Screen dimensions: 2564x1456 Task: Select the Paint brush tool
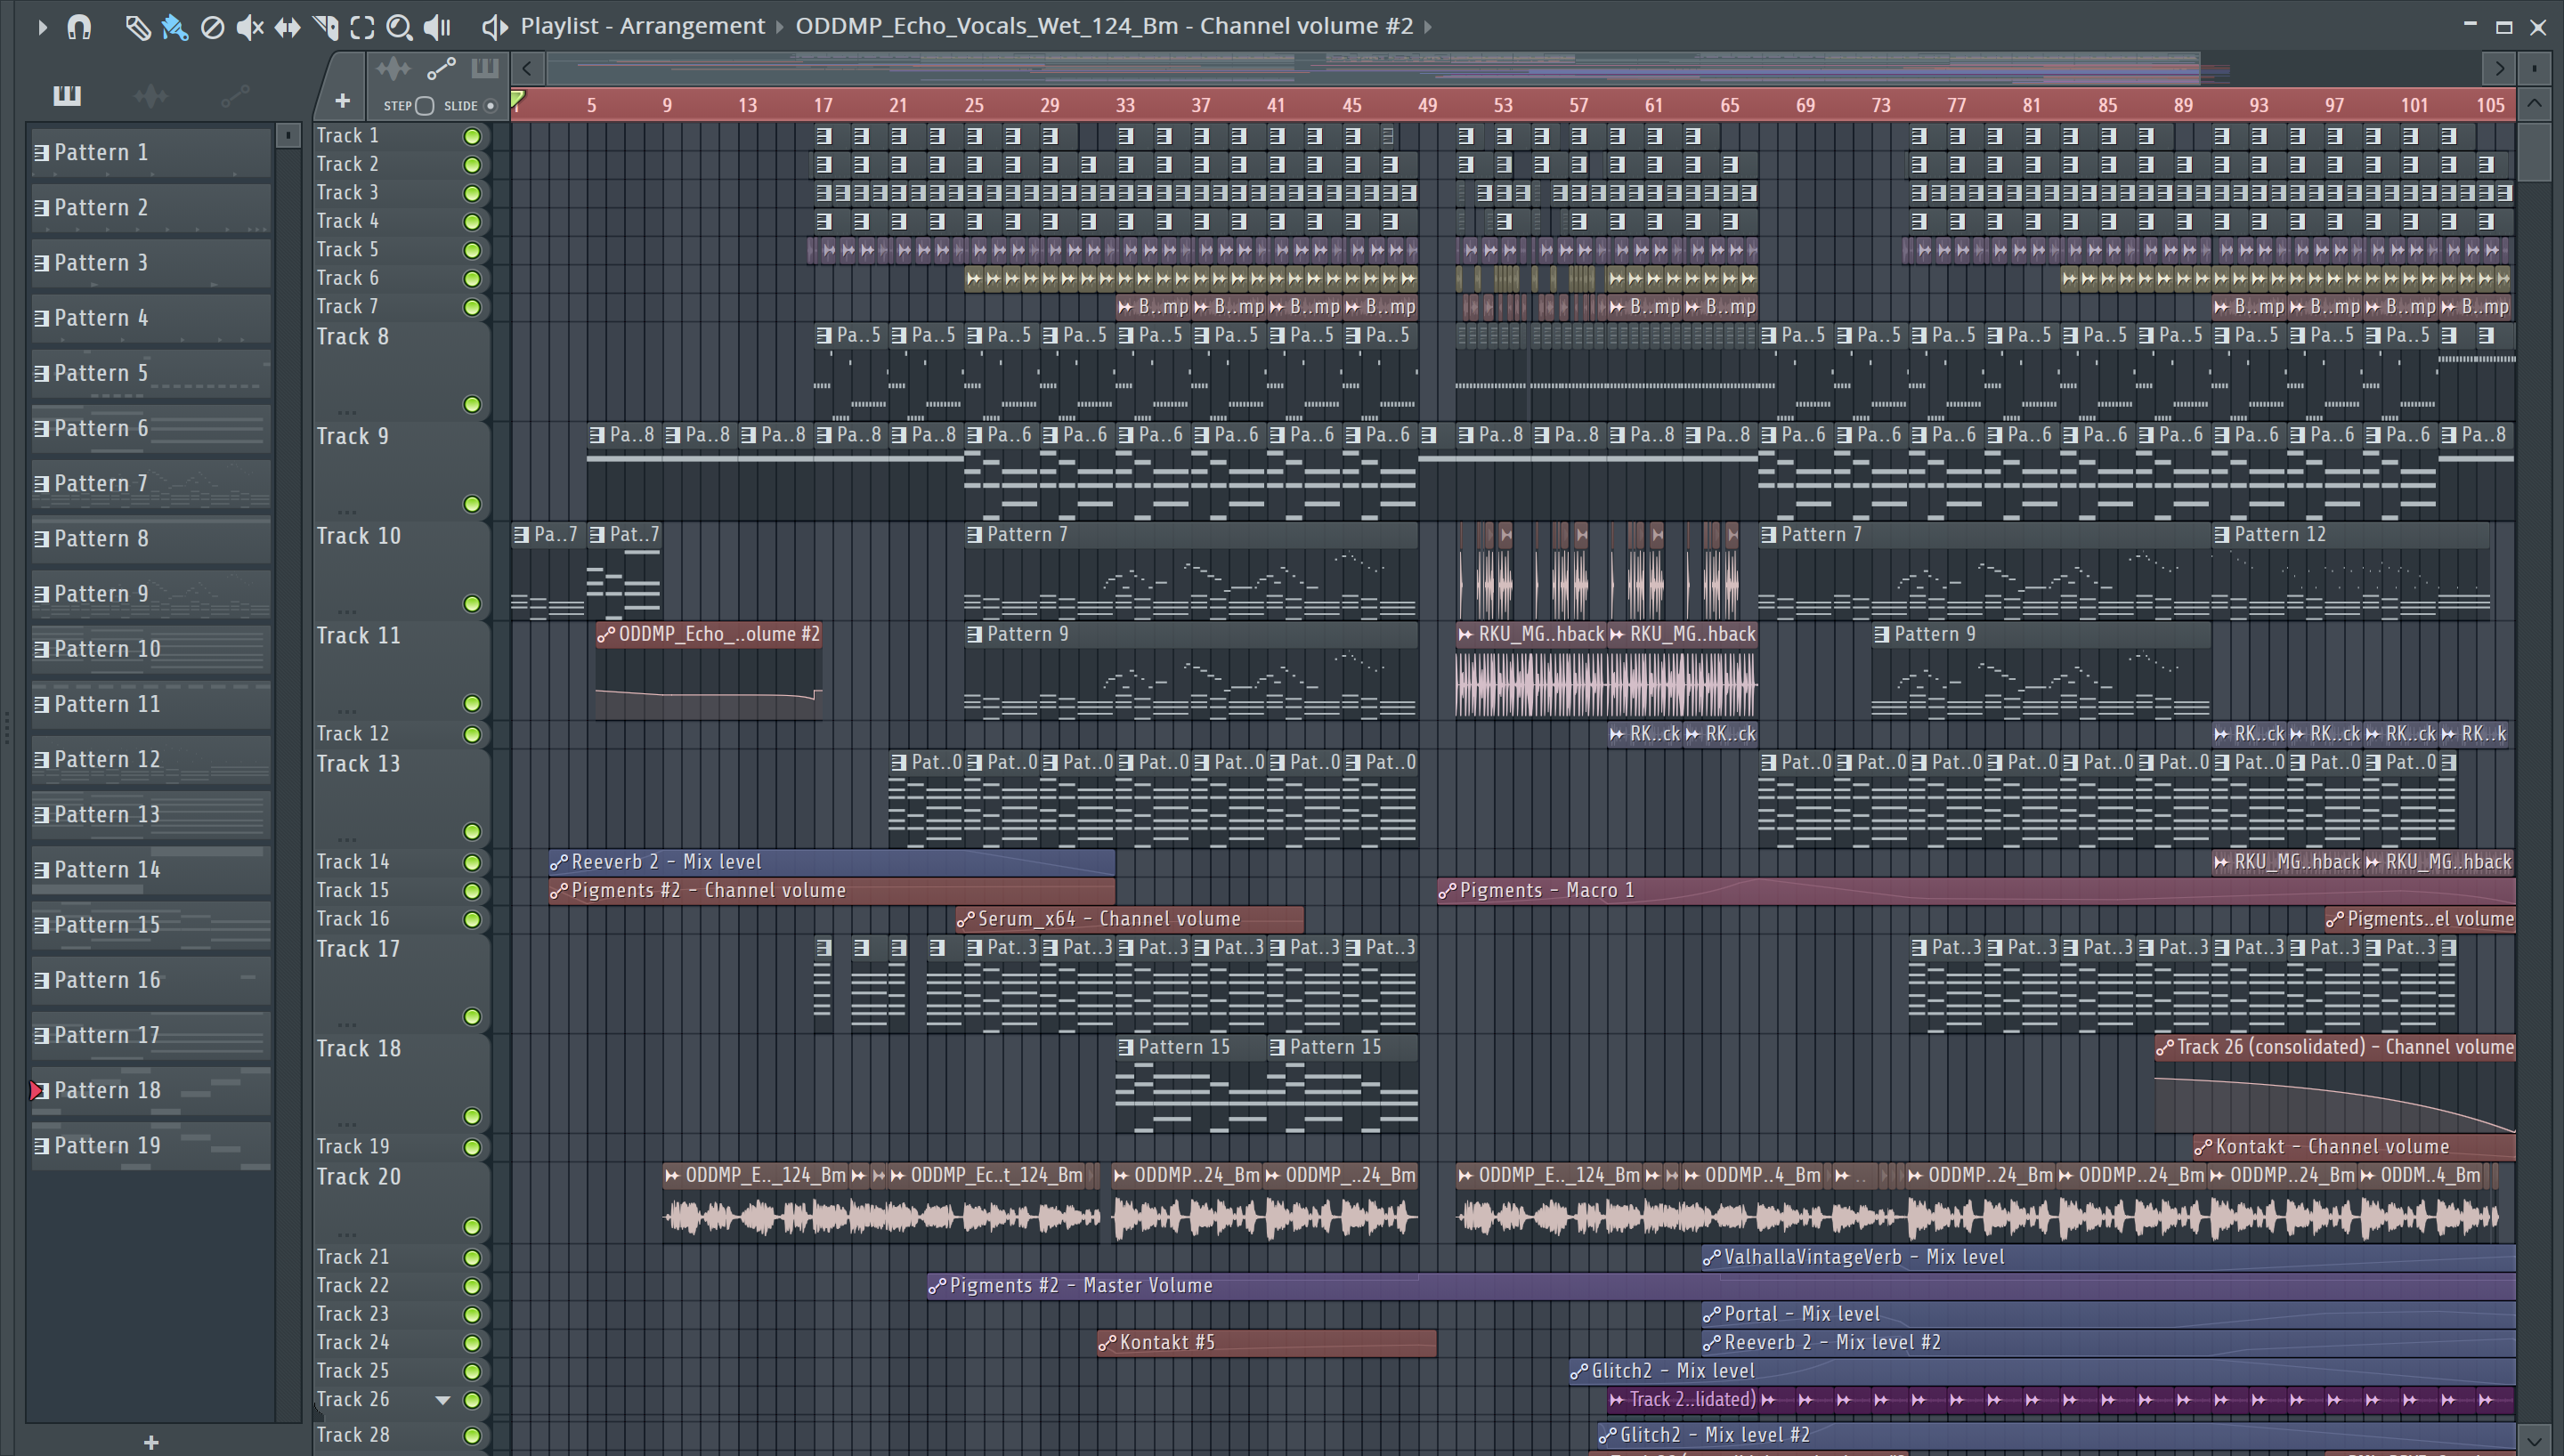point(175,27)
